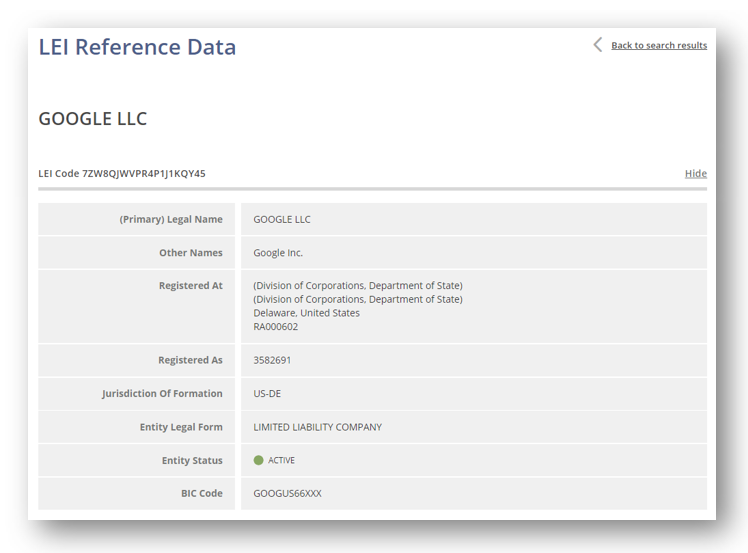Image resolution: width=748 pixels, height=553 pixels.
Task: Select the GOOGUS66XXX BIC code value
Action: tap(287, 493)
